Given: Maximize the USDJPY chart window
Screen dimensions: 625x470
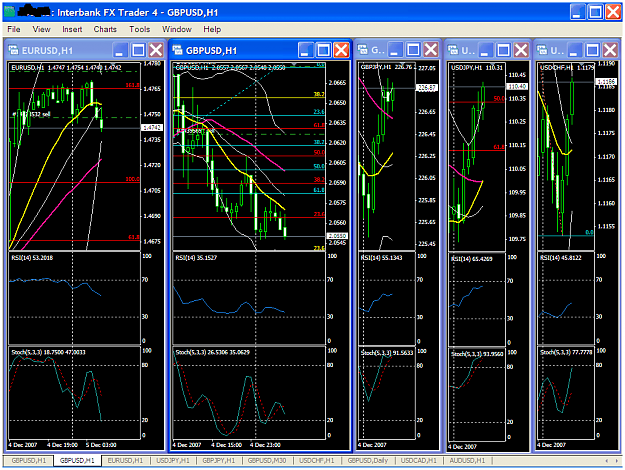Looking at the screenshot, I should pos(503,50).
